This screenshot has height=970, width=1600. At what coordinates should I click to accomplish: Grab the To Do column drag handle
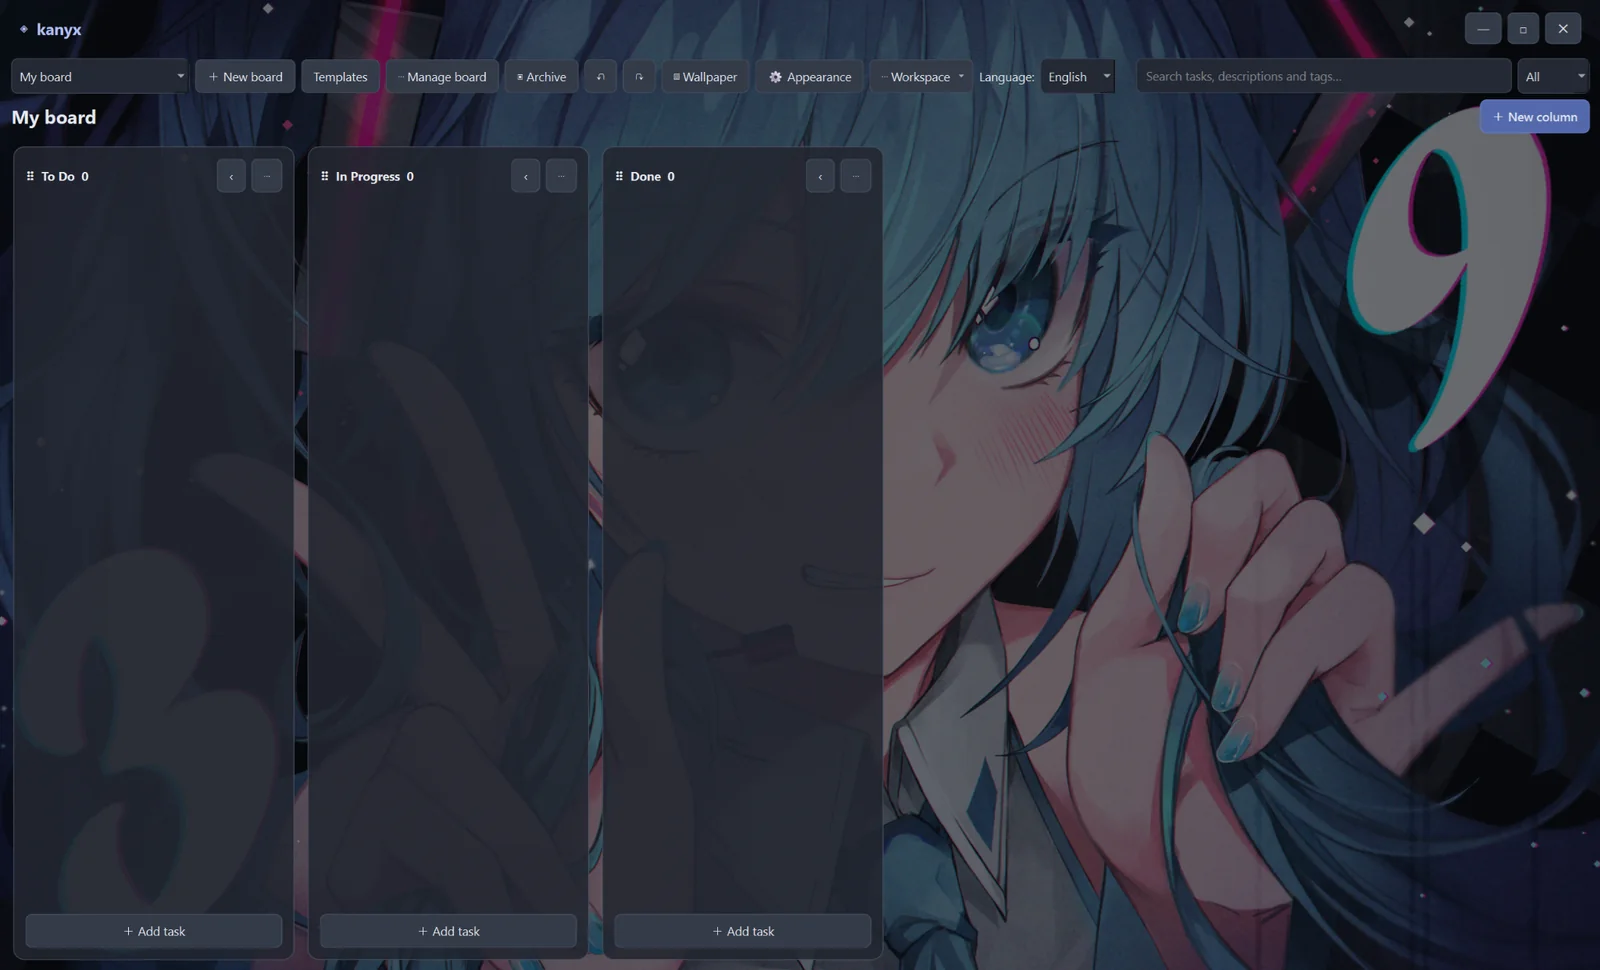[x=30, y=176]
